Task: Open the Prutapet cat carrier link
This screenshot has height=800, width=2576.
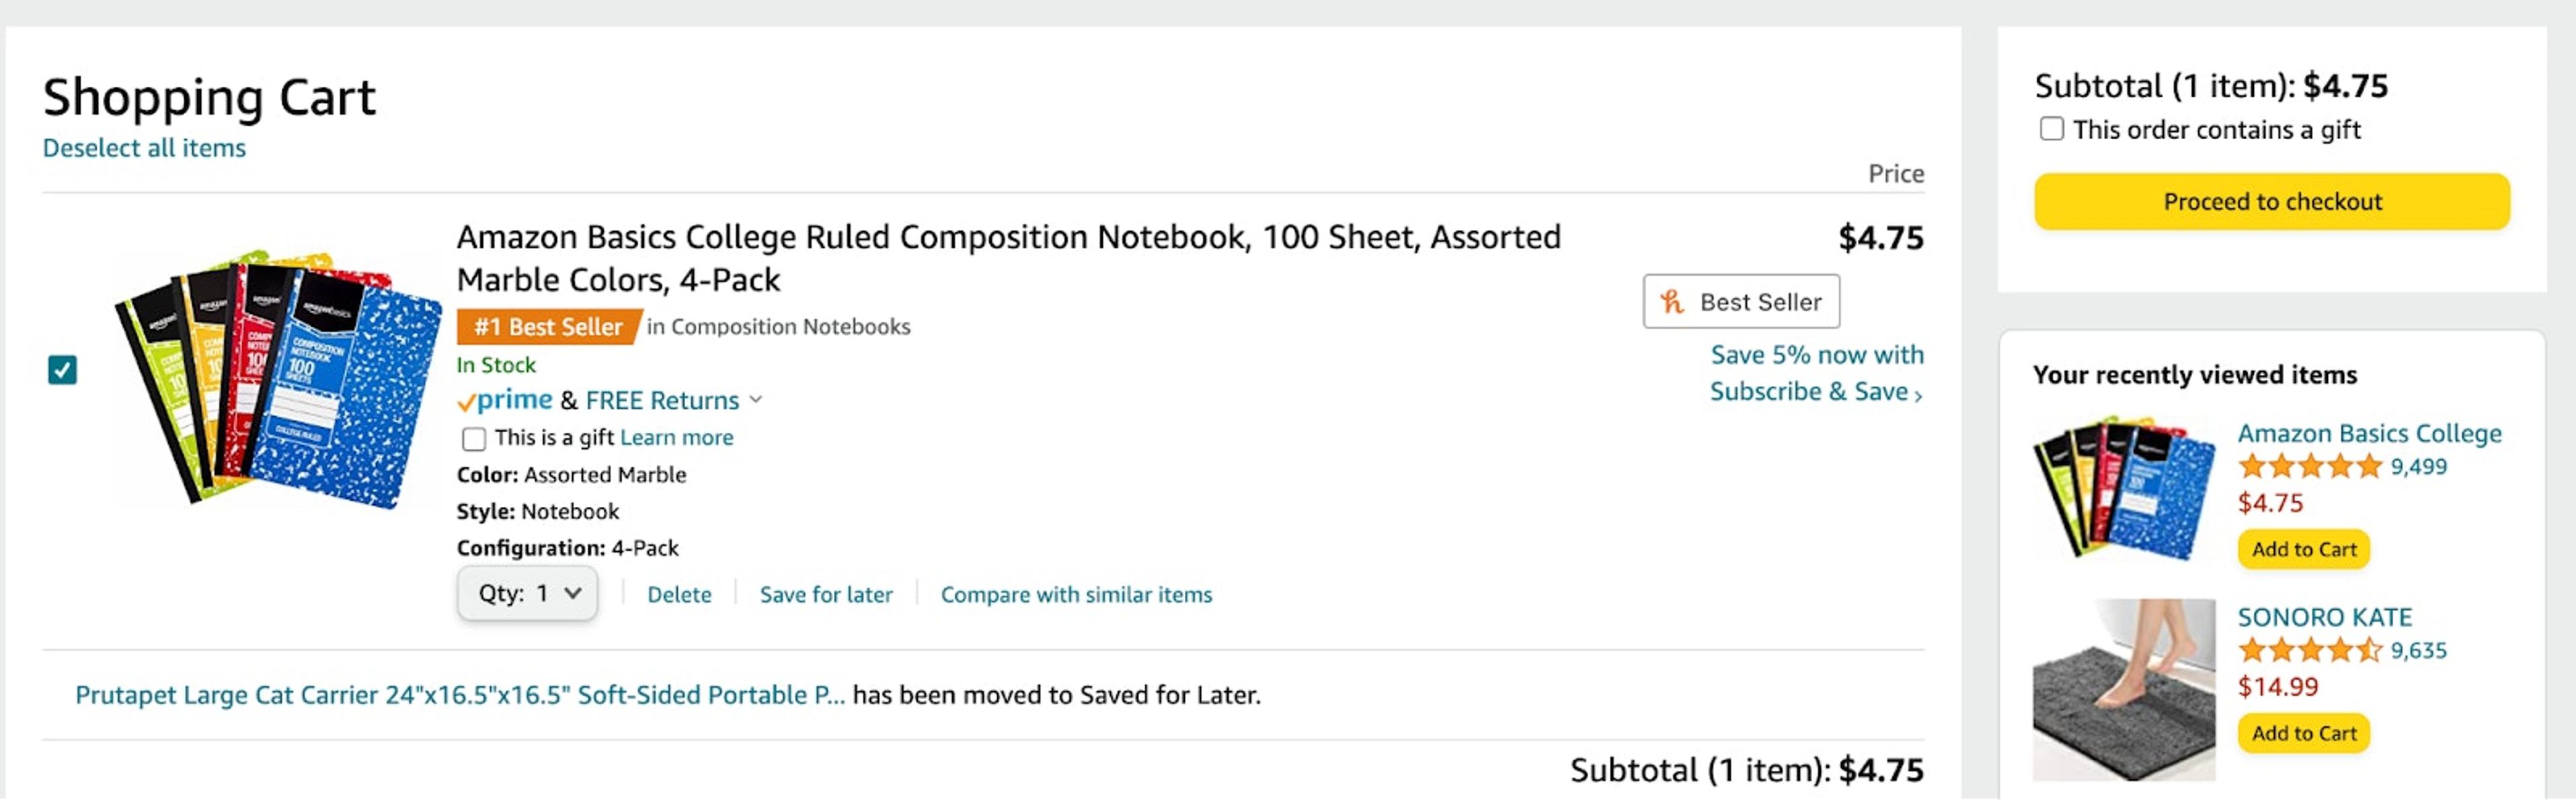Action: point(460,693)
